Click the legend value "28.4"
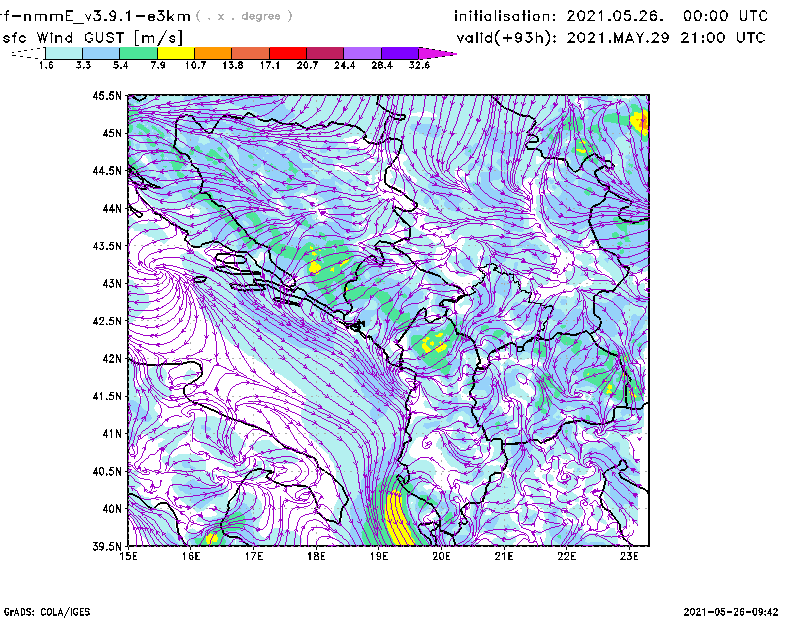The width and height of the screenshot is (800, 618). [382, 65]
